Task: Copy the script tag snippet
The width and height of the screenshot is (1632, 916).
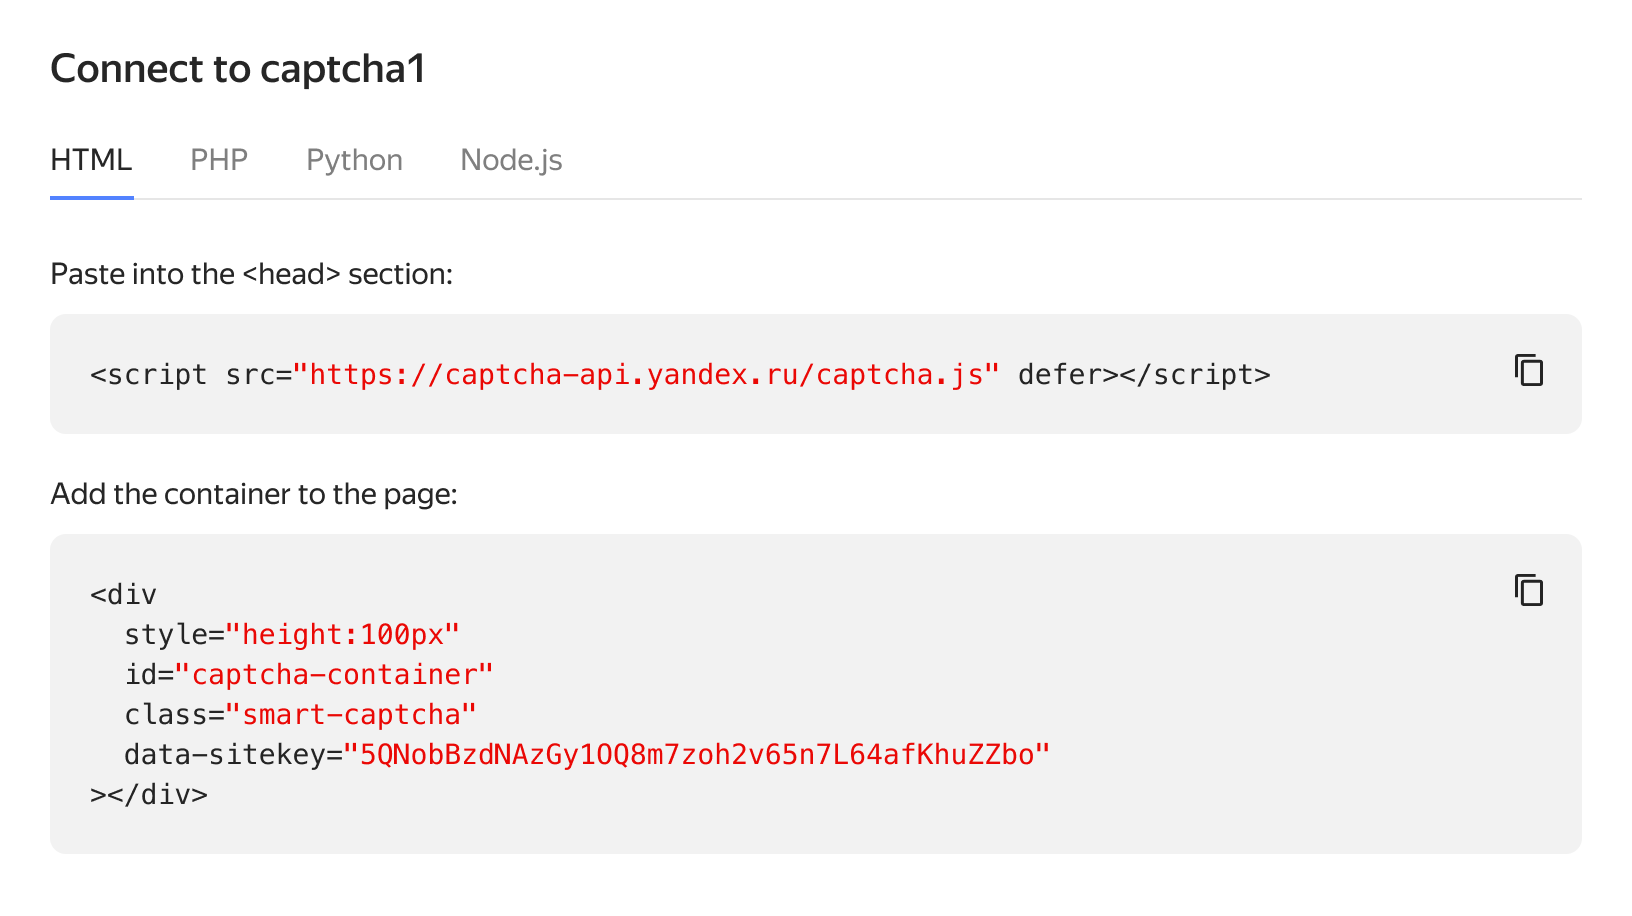Action: (x=1529, y=371)
